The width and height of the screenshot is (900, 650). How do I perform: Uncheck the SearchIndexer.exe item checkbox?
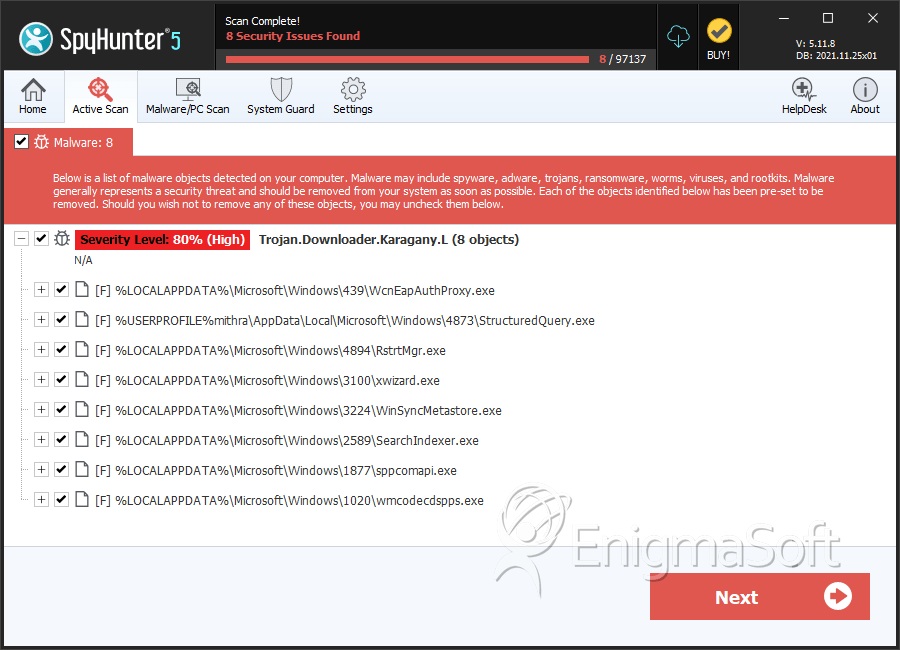coord(61,439)
